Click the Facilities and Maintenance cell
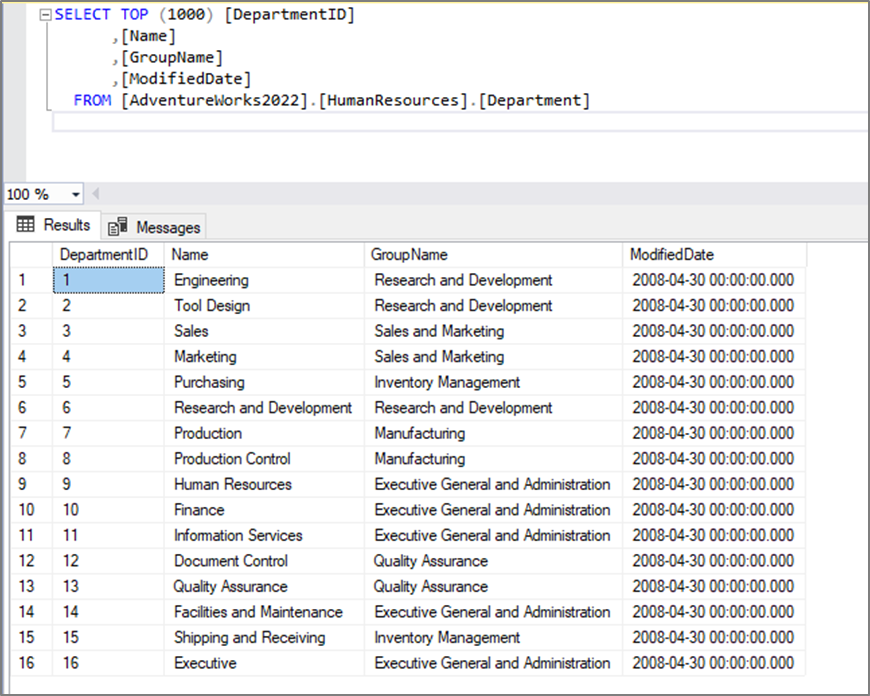Screen dimensions: 870x696 tap(264, 612)
